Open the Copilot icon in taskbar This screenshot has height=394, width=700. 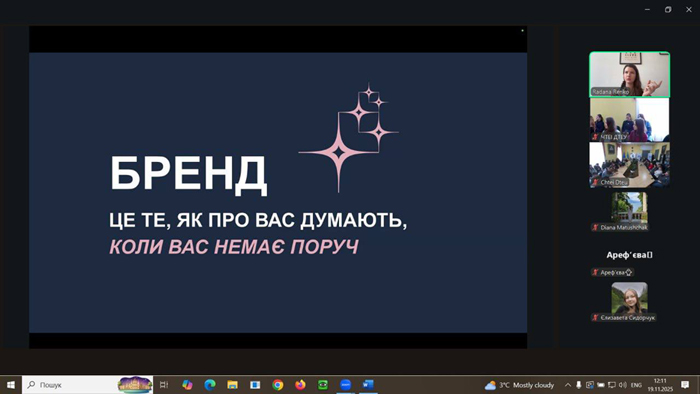click(x=187, y=385)
